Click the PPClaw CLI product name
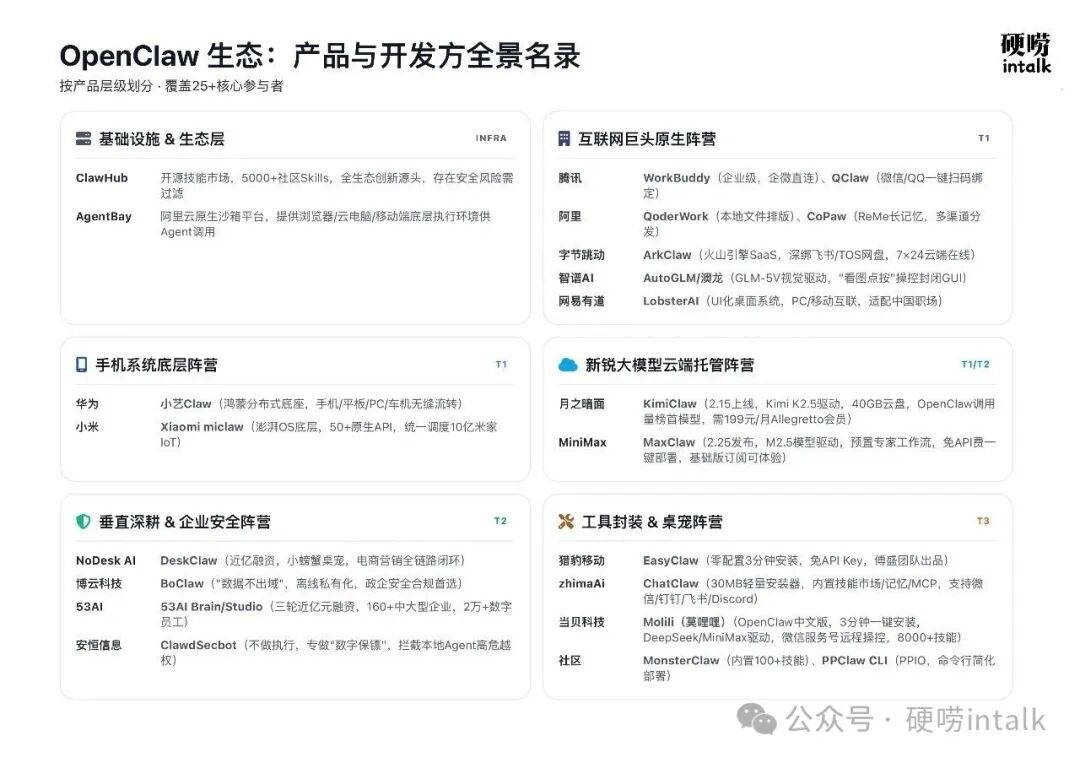The height and width of the screenshot is (763, 1080). 855,660
